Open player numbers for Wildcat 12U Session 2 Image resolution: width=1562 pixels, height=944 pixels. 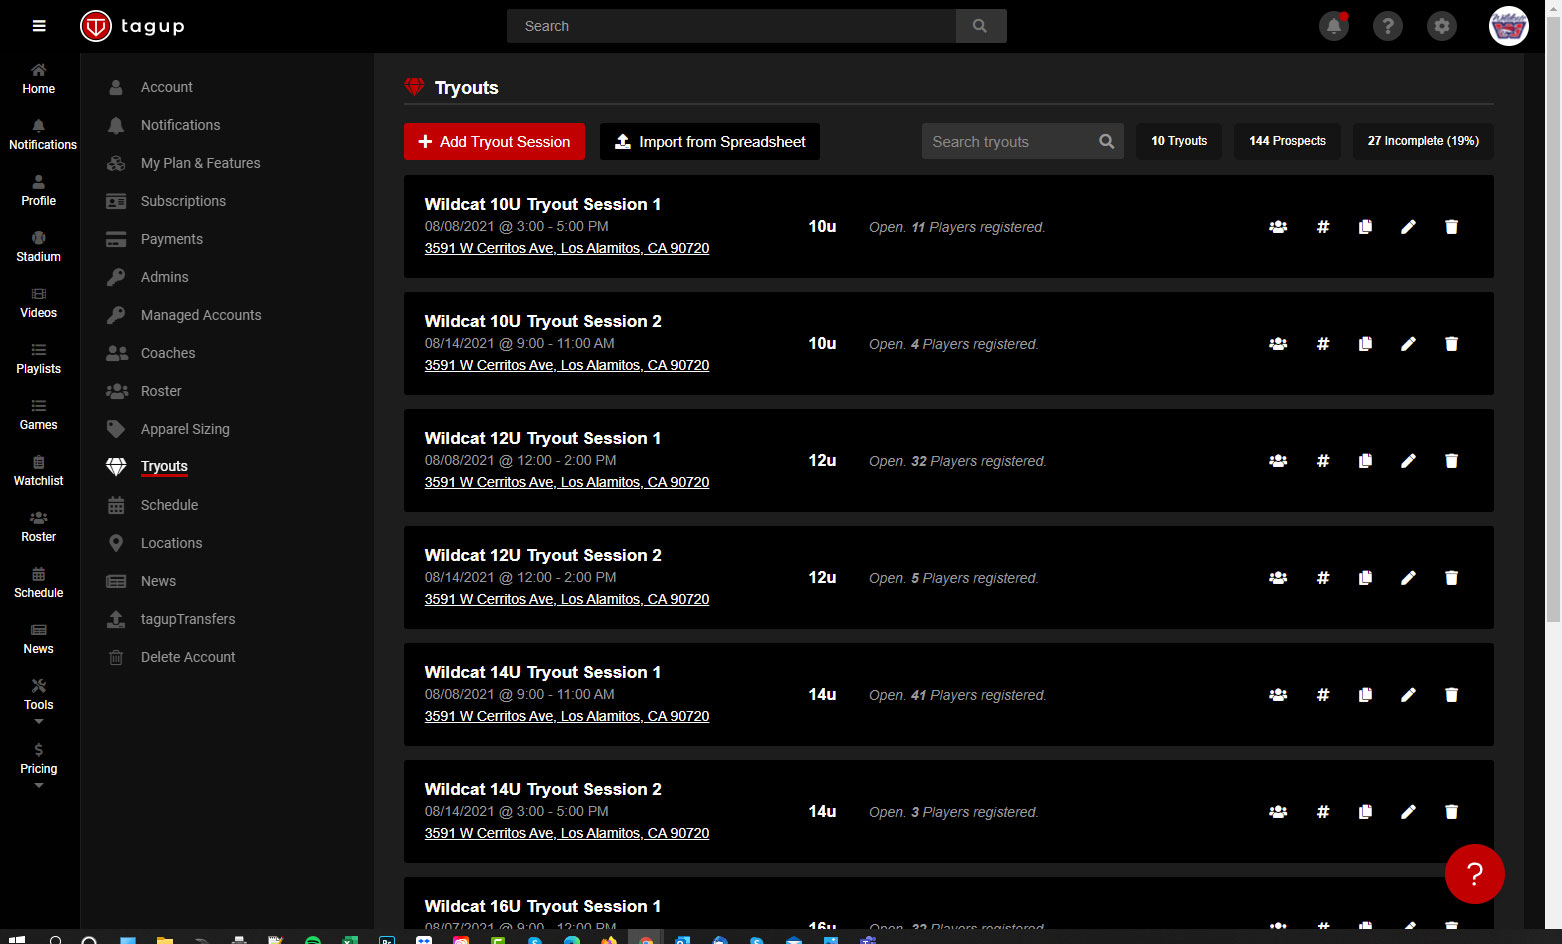click(x=1322, y=578)
